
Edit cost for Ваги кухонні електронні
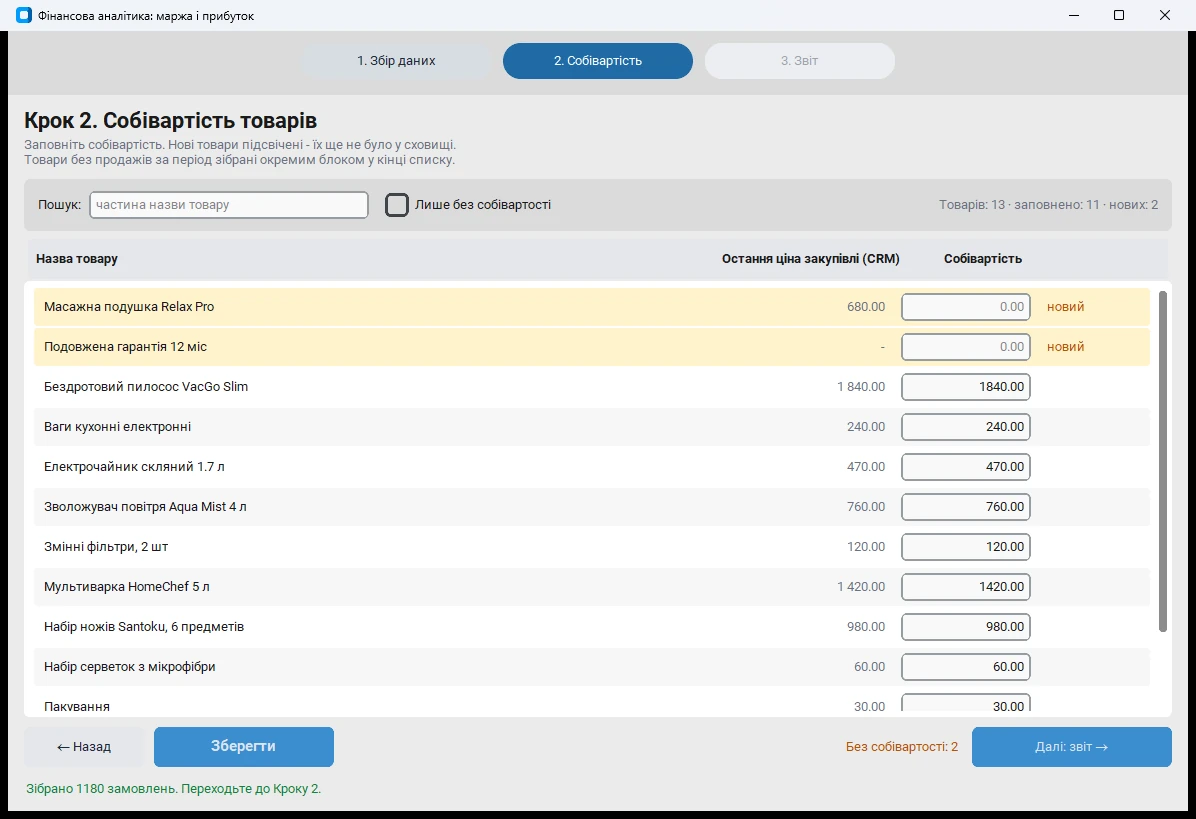[966, 427]
